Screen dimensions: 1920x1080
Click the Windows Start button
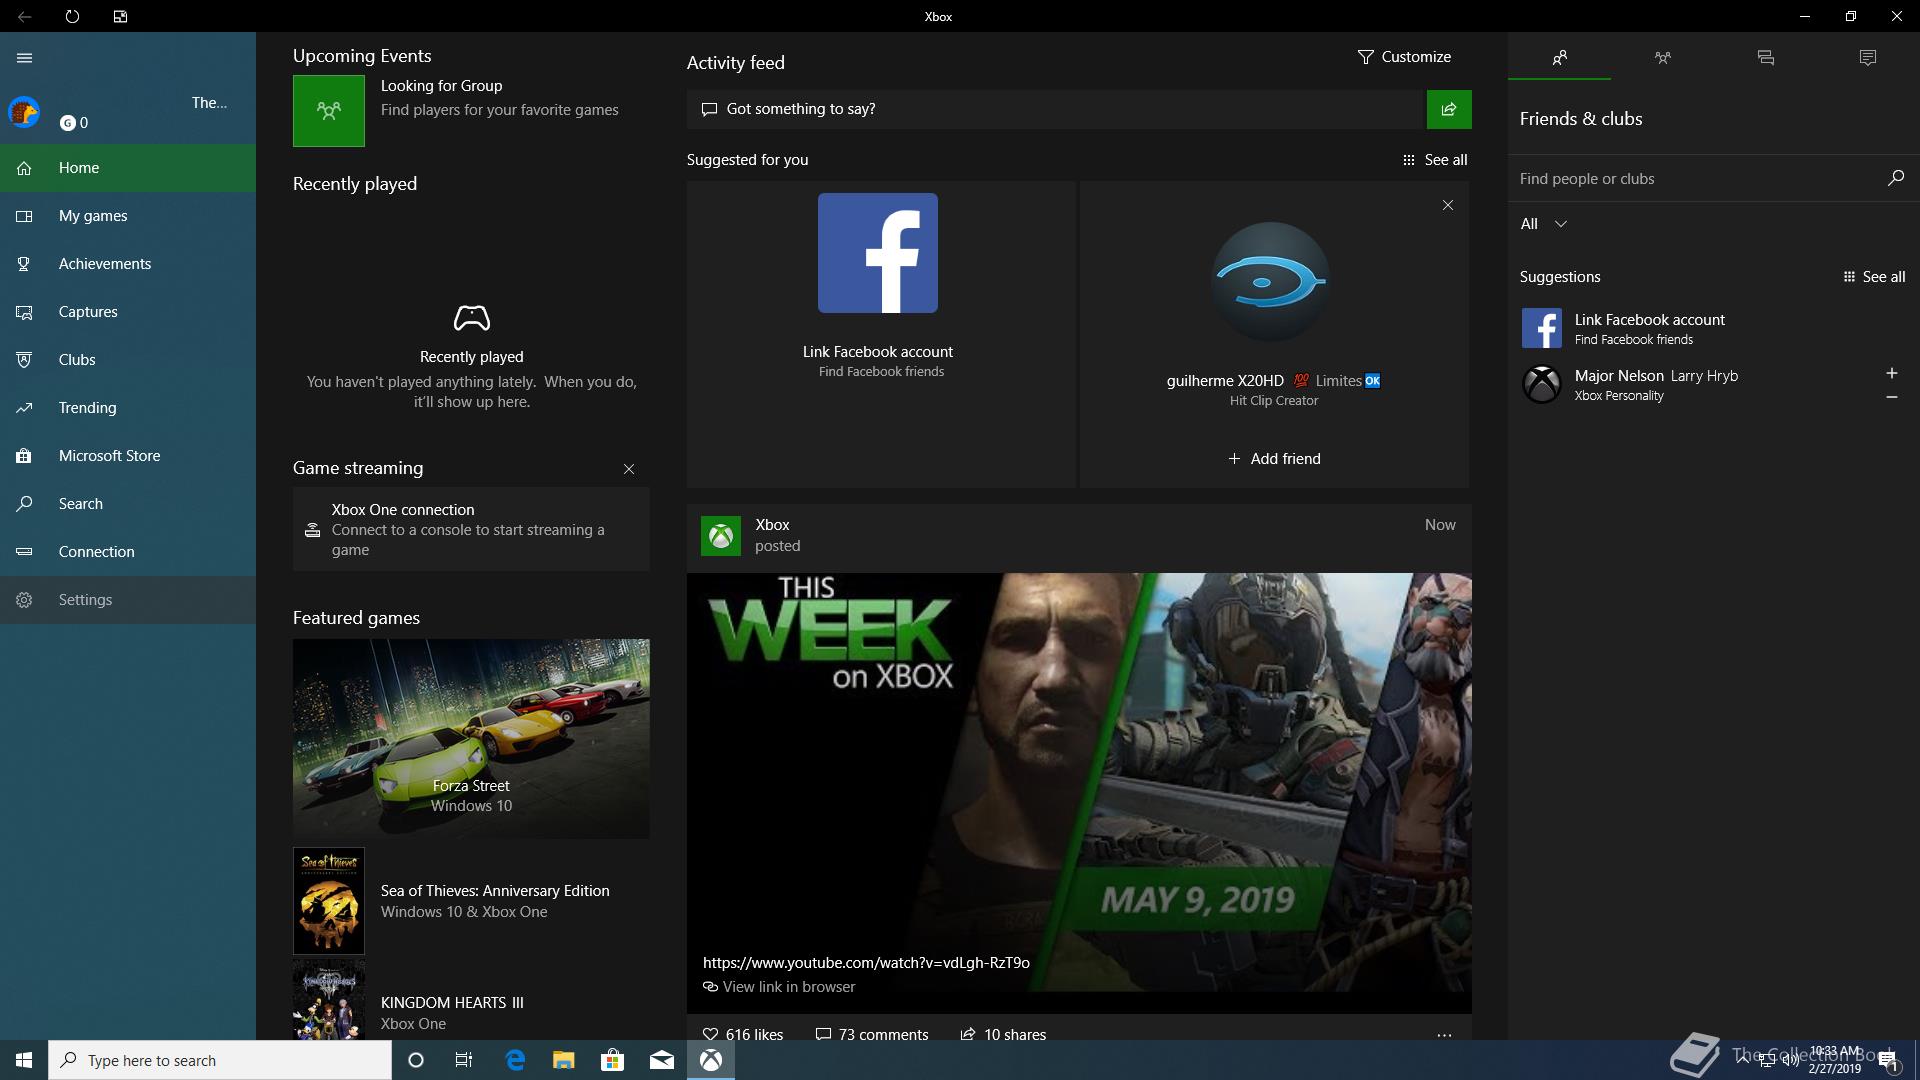24,1060
